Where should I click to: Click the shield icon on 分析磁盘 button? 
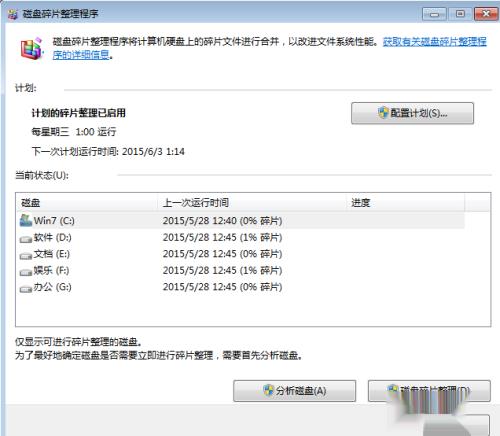269,390
